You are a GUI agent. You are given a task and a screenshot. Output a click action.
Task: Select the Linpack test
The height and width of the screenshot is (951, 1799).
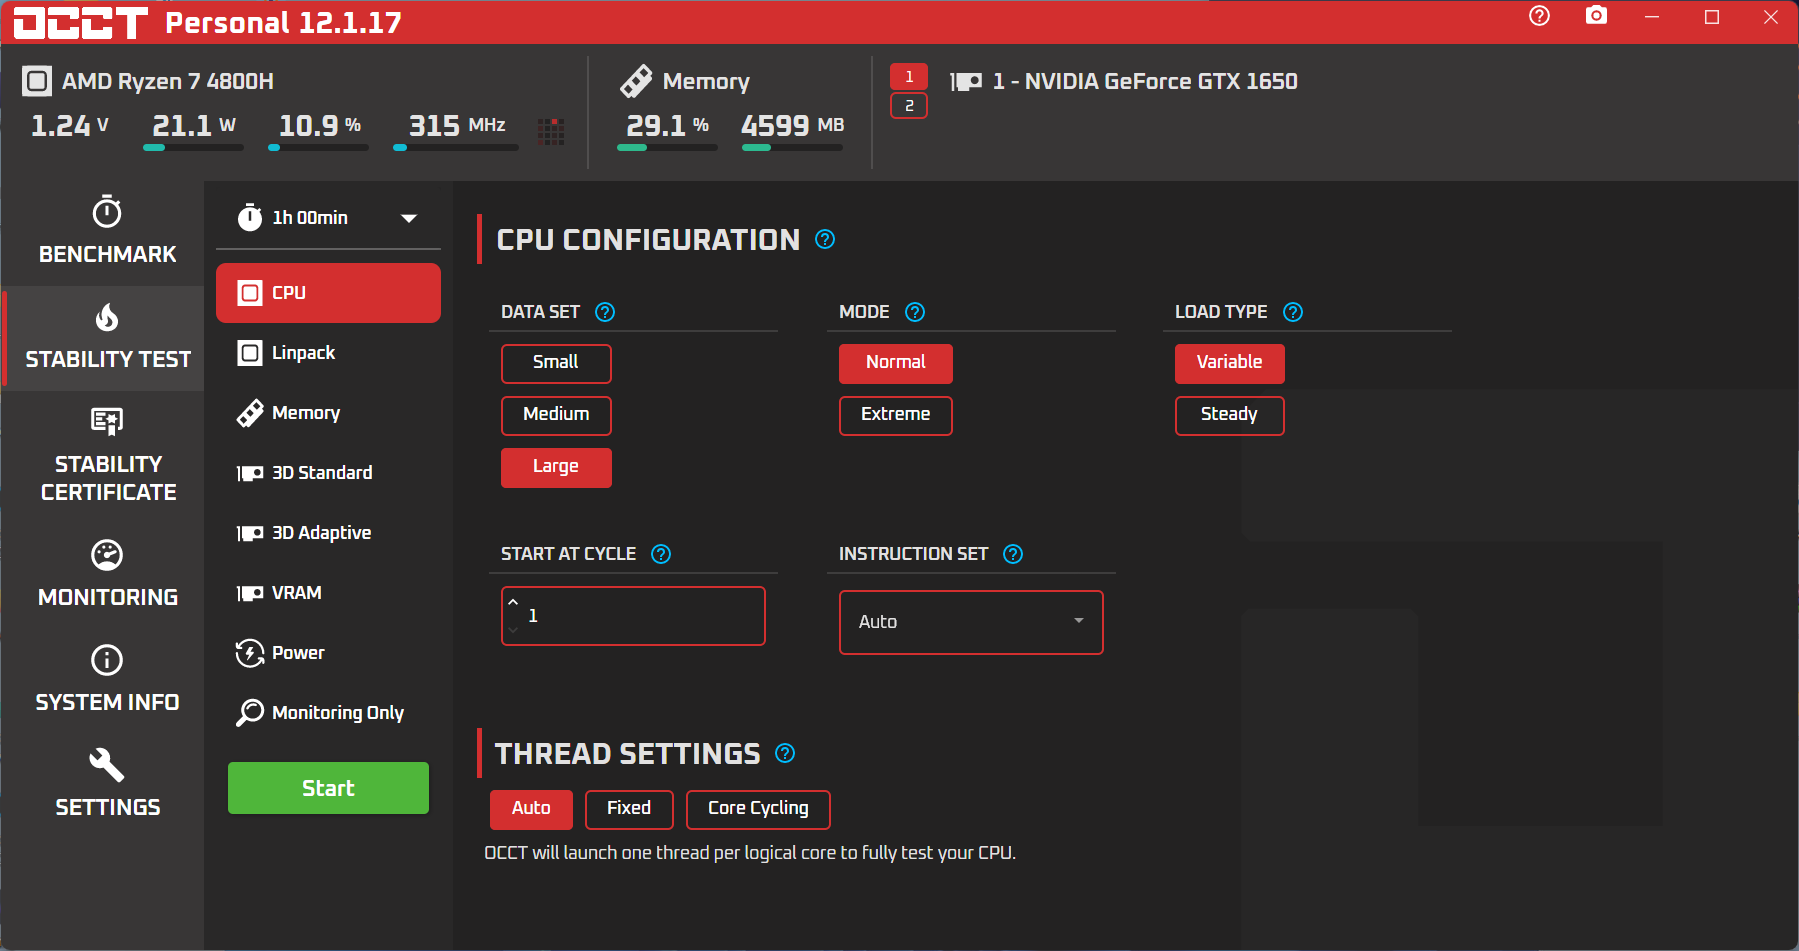click(328, 353)
